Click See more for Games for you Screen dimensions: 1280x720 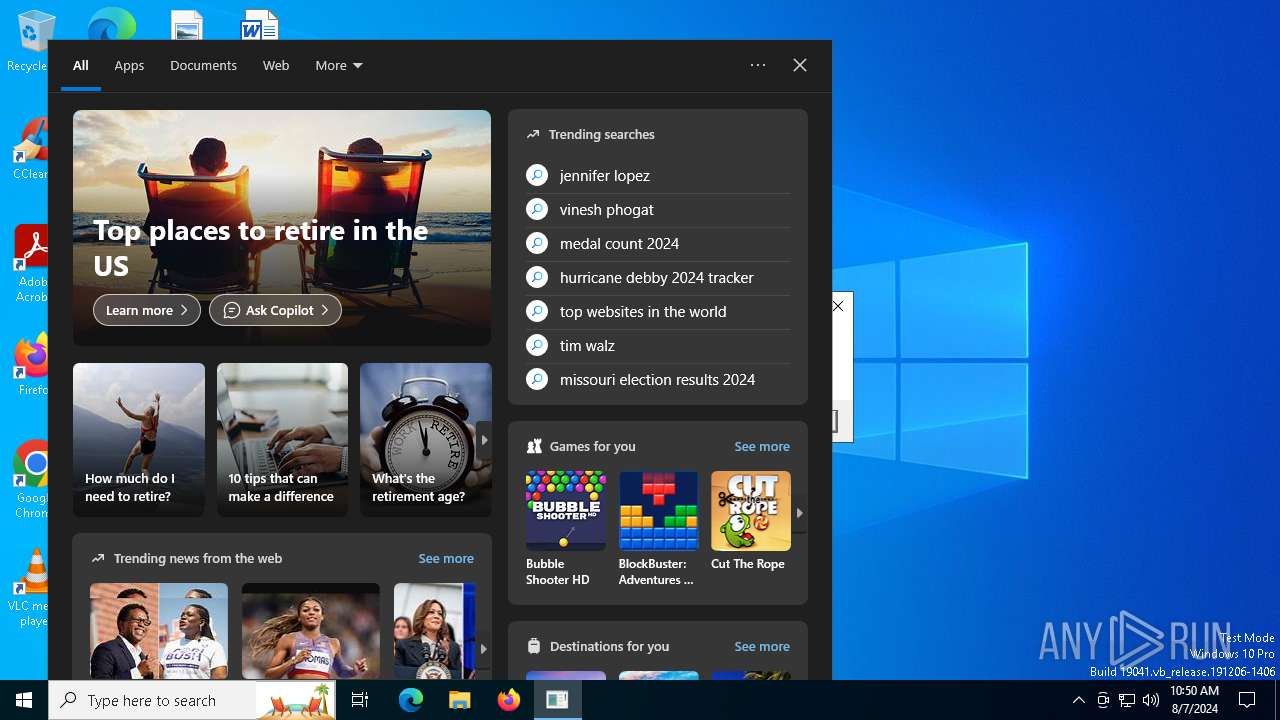pyautogui.click(x=762, y=446)
